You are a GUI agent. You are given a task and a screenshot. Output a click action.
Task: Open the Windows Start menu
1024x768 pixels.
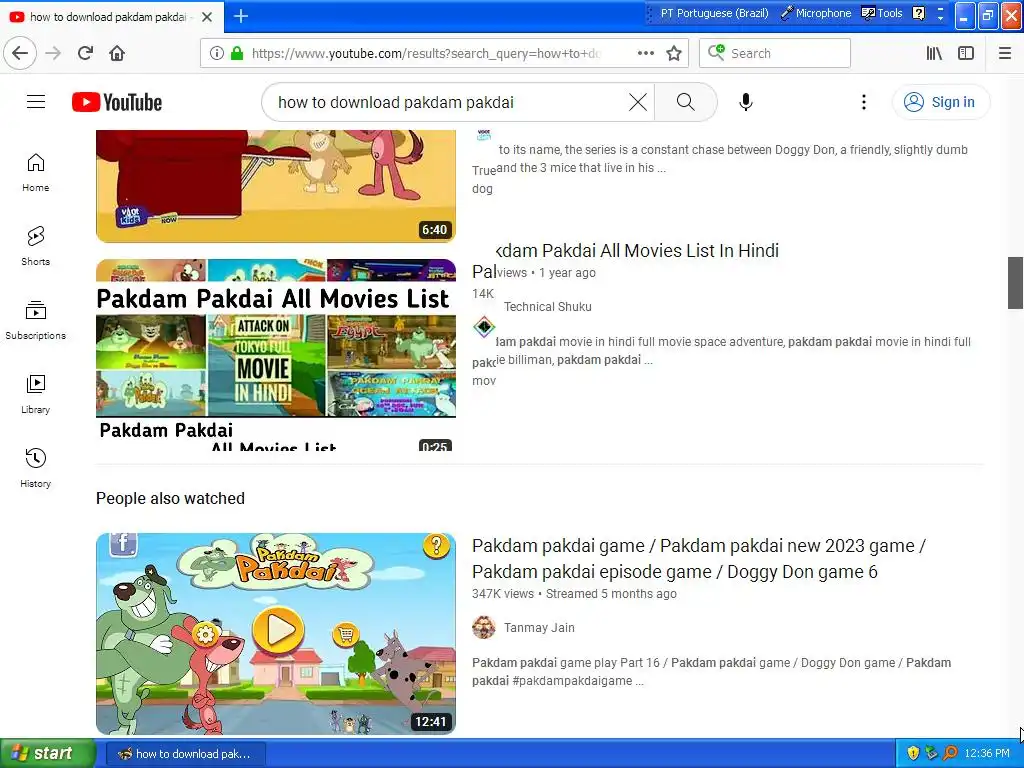coord(48,753)
